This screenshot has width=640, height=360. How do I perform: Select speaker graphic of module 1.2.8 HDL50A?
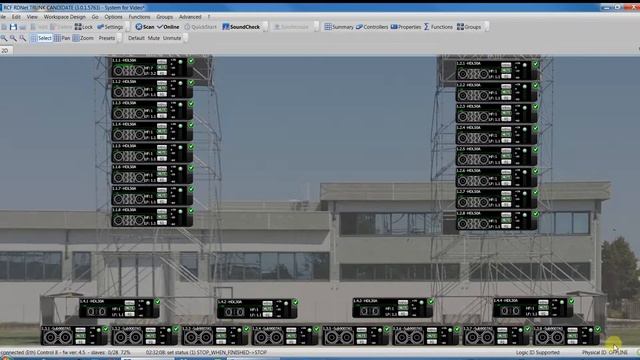coord(473,223)
